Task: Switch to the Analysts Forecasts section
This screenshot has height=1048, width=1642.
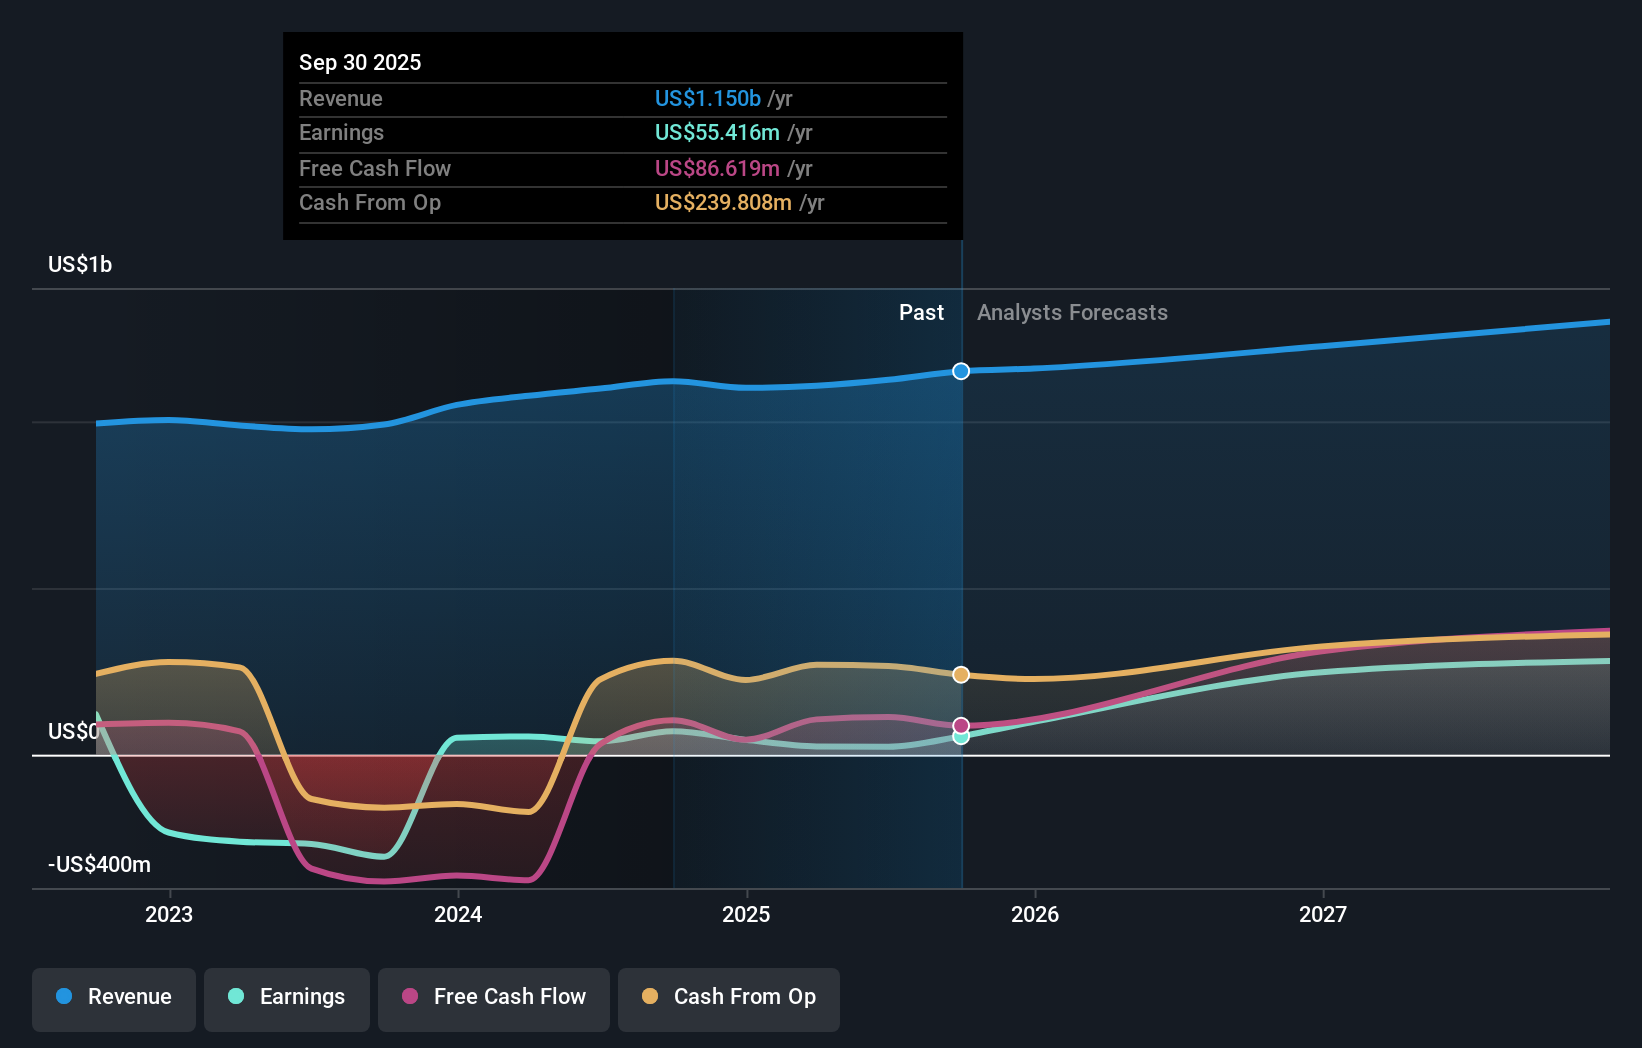Action: tap(1072, 312)
